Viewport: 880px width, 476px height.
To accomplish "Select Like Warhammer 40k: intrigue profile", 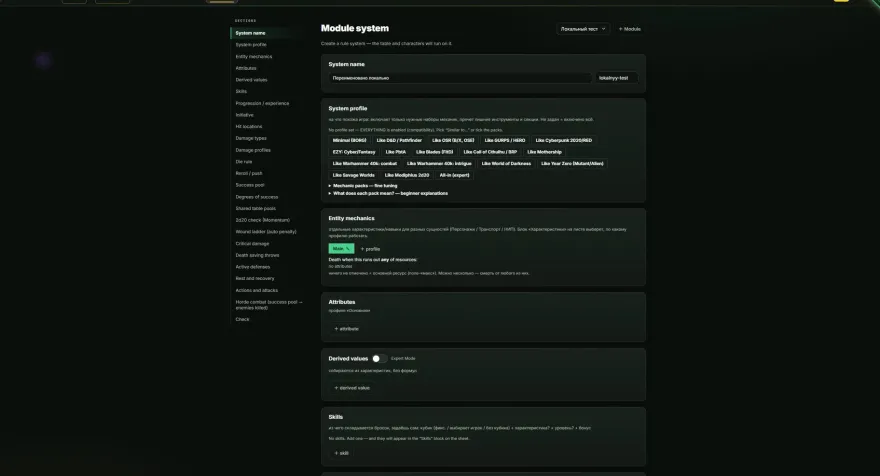I will 439,164.
